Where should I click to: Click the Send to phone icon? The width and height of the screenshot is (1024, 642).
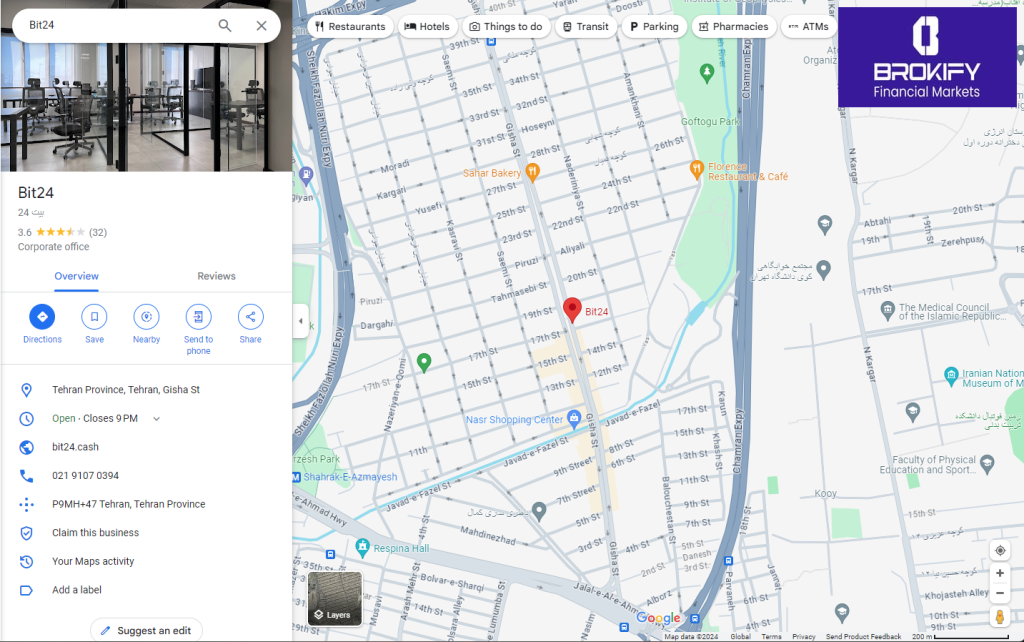(x=198, y=317)
